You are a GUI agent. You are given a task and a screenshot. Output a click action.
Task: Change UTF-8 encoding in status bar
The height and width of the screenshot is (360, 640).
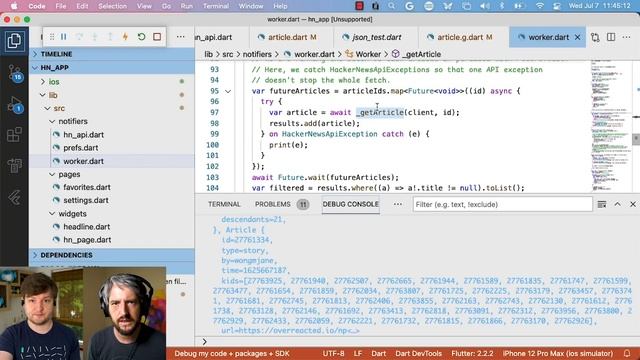tap(333, 353)
